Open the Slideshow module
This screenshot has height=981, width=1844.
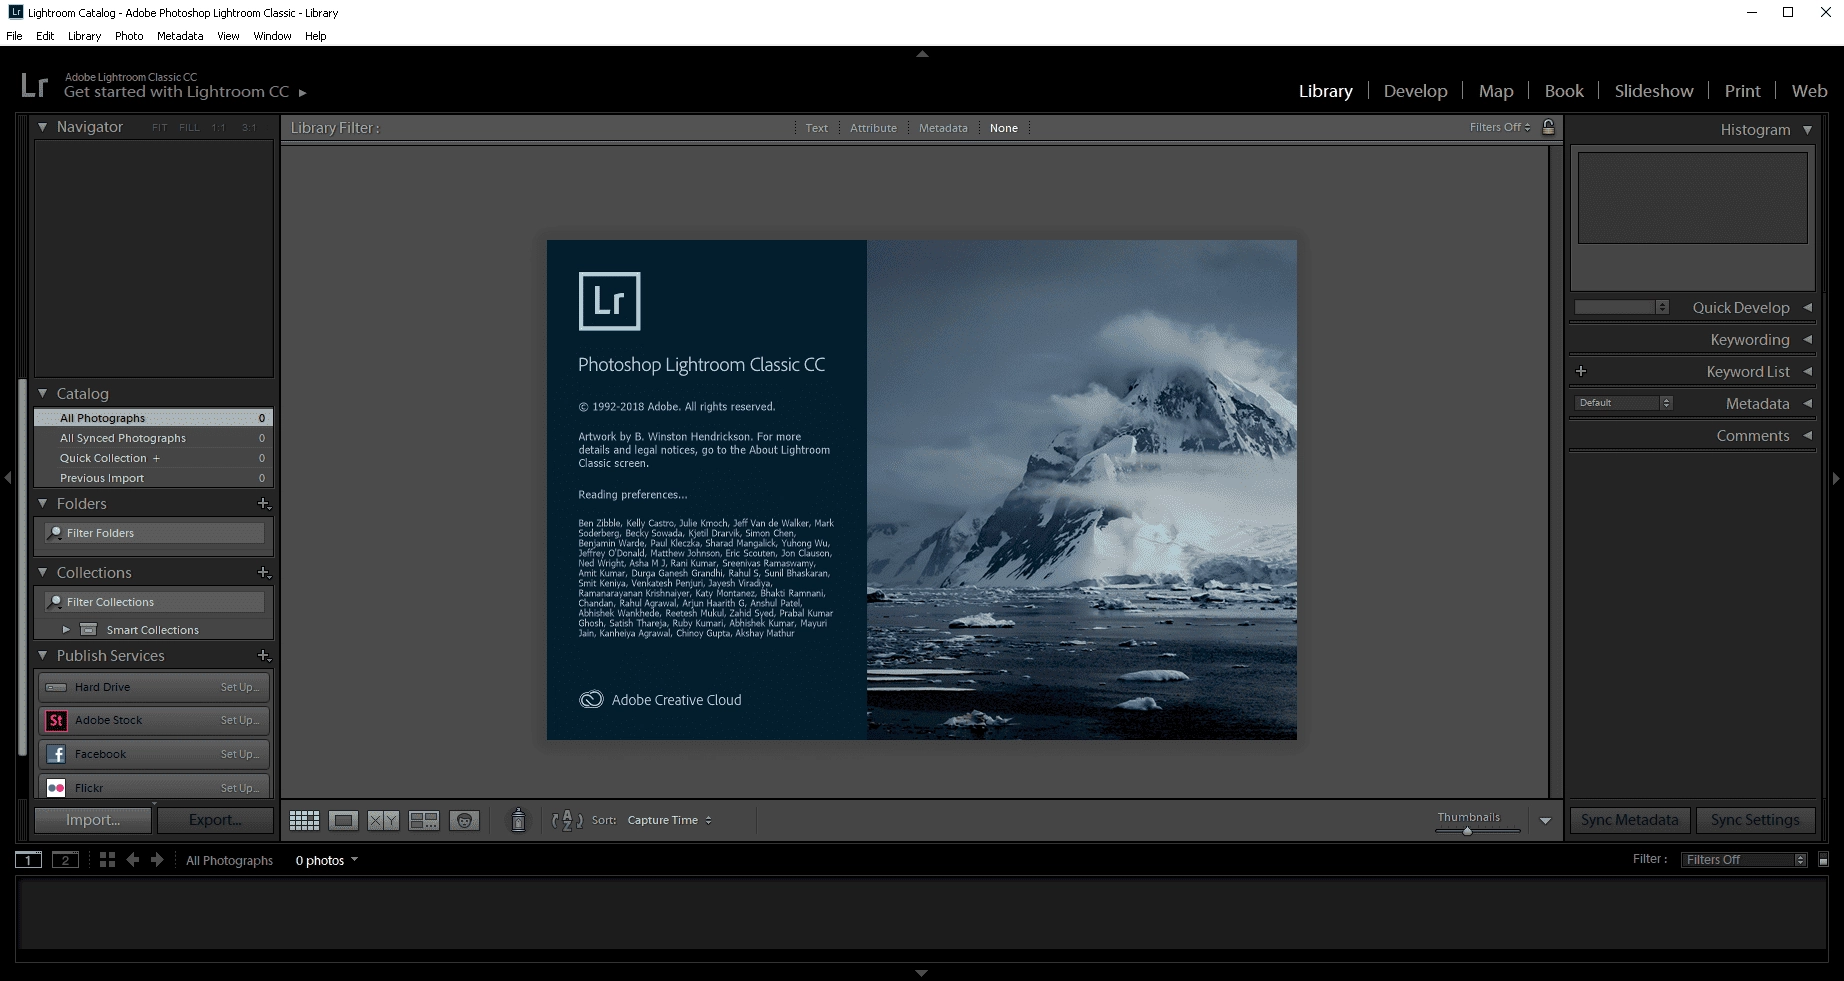[x=1654, y=91]
